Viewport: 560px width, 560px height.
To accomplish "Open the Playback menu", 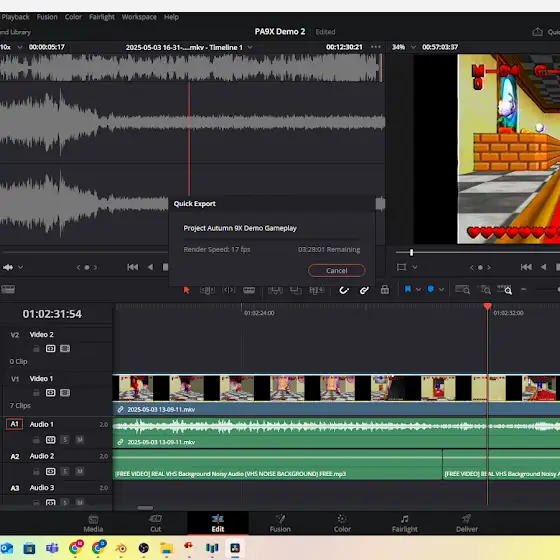I will [15, 17].
